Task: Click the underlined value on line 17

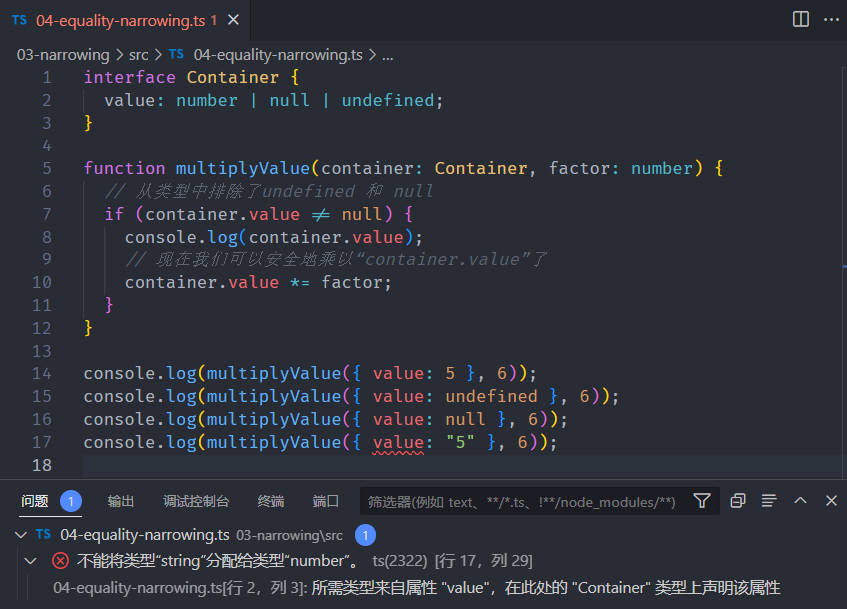Action: coord(398,443)
